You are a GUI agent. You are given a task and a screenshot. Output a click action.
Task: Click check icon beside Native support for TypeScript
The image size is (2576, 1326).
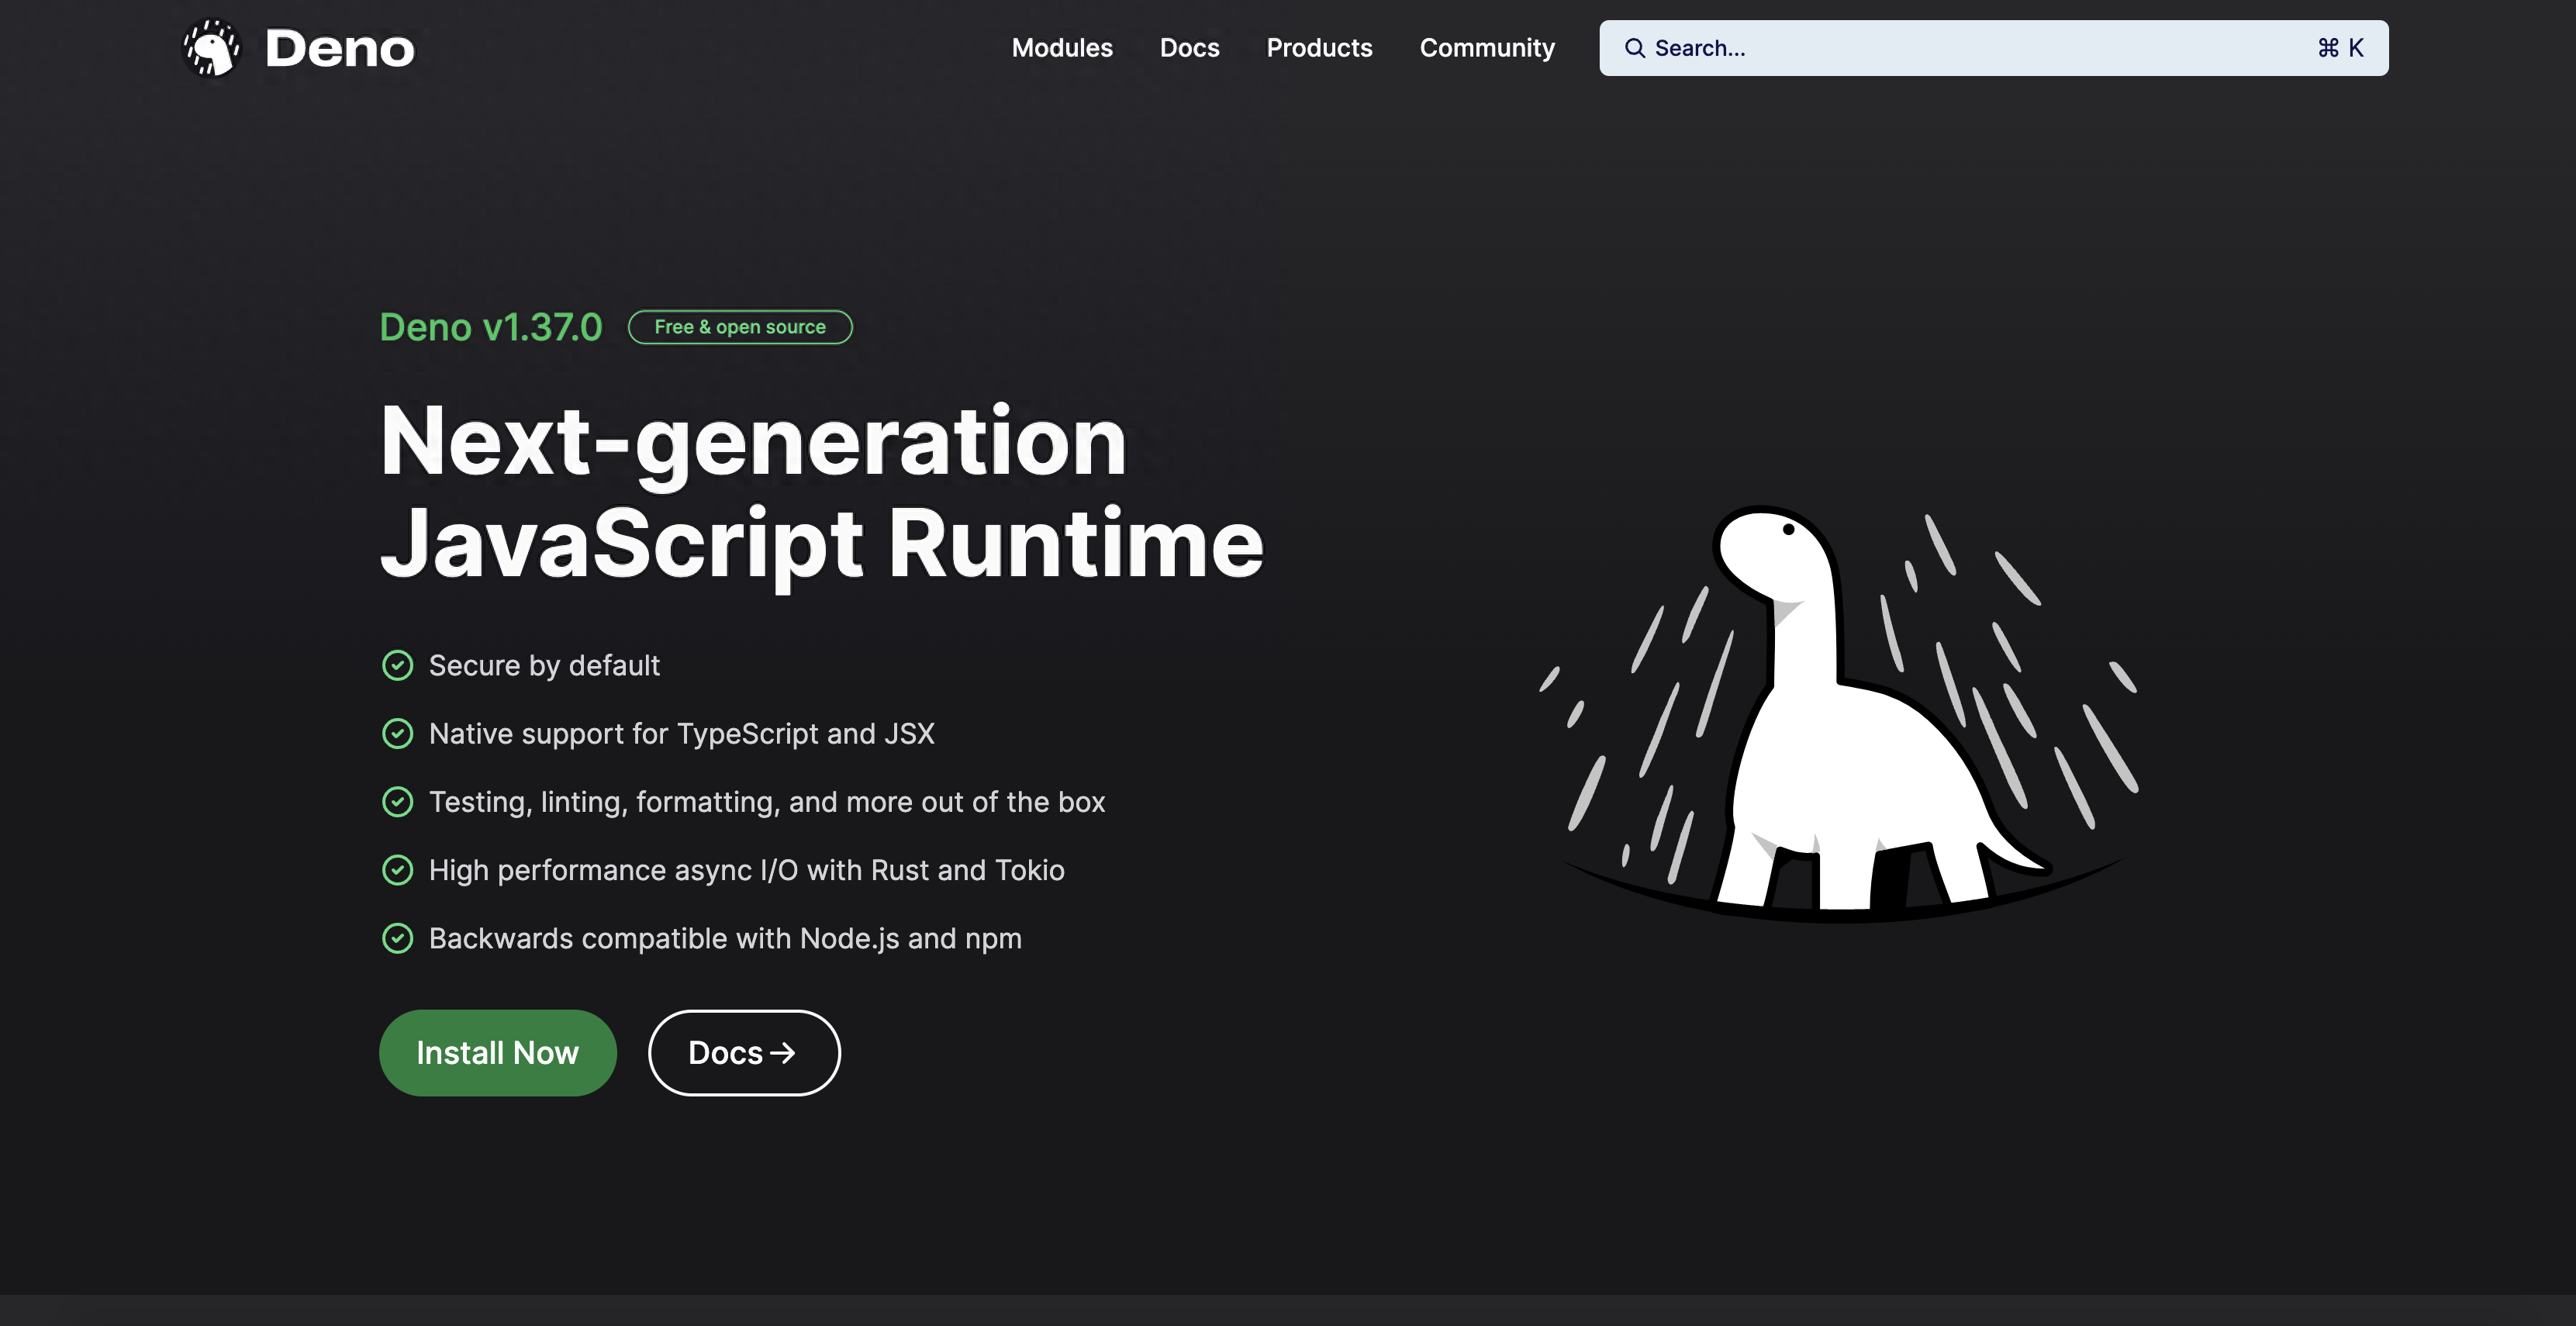[397, 733]
